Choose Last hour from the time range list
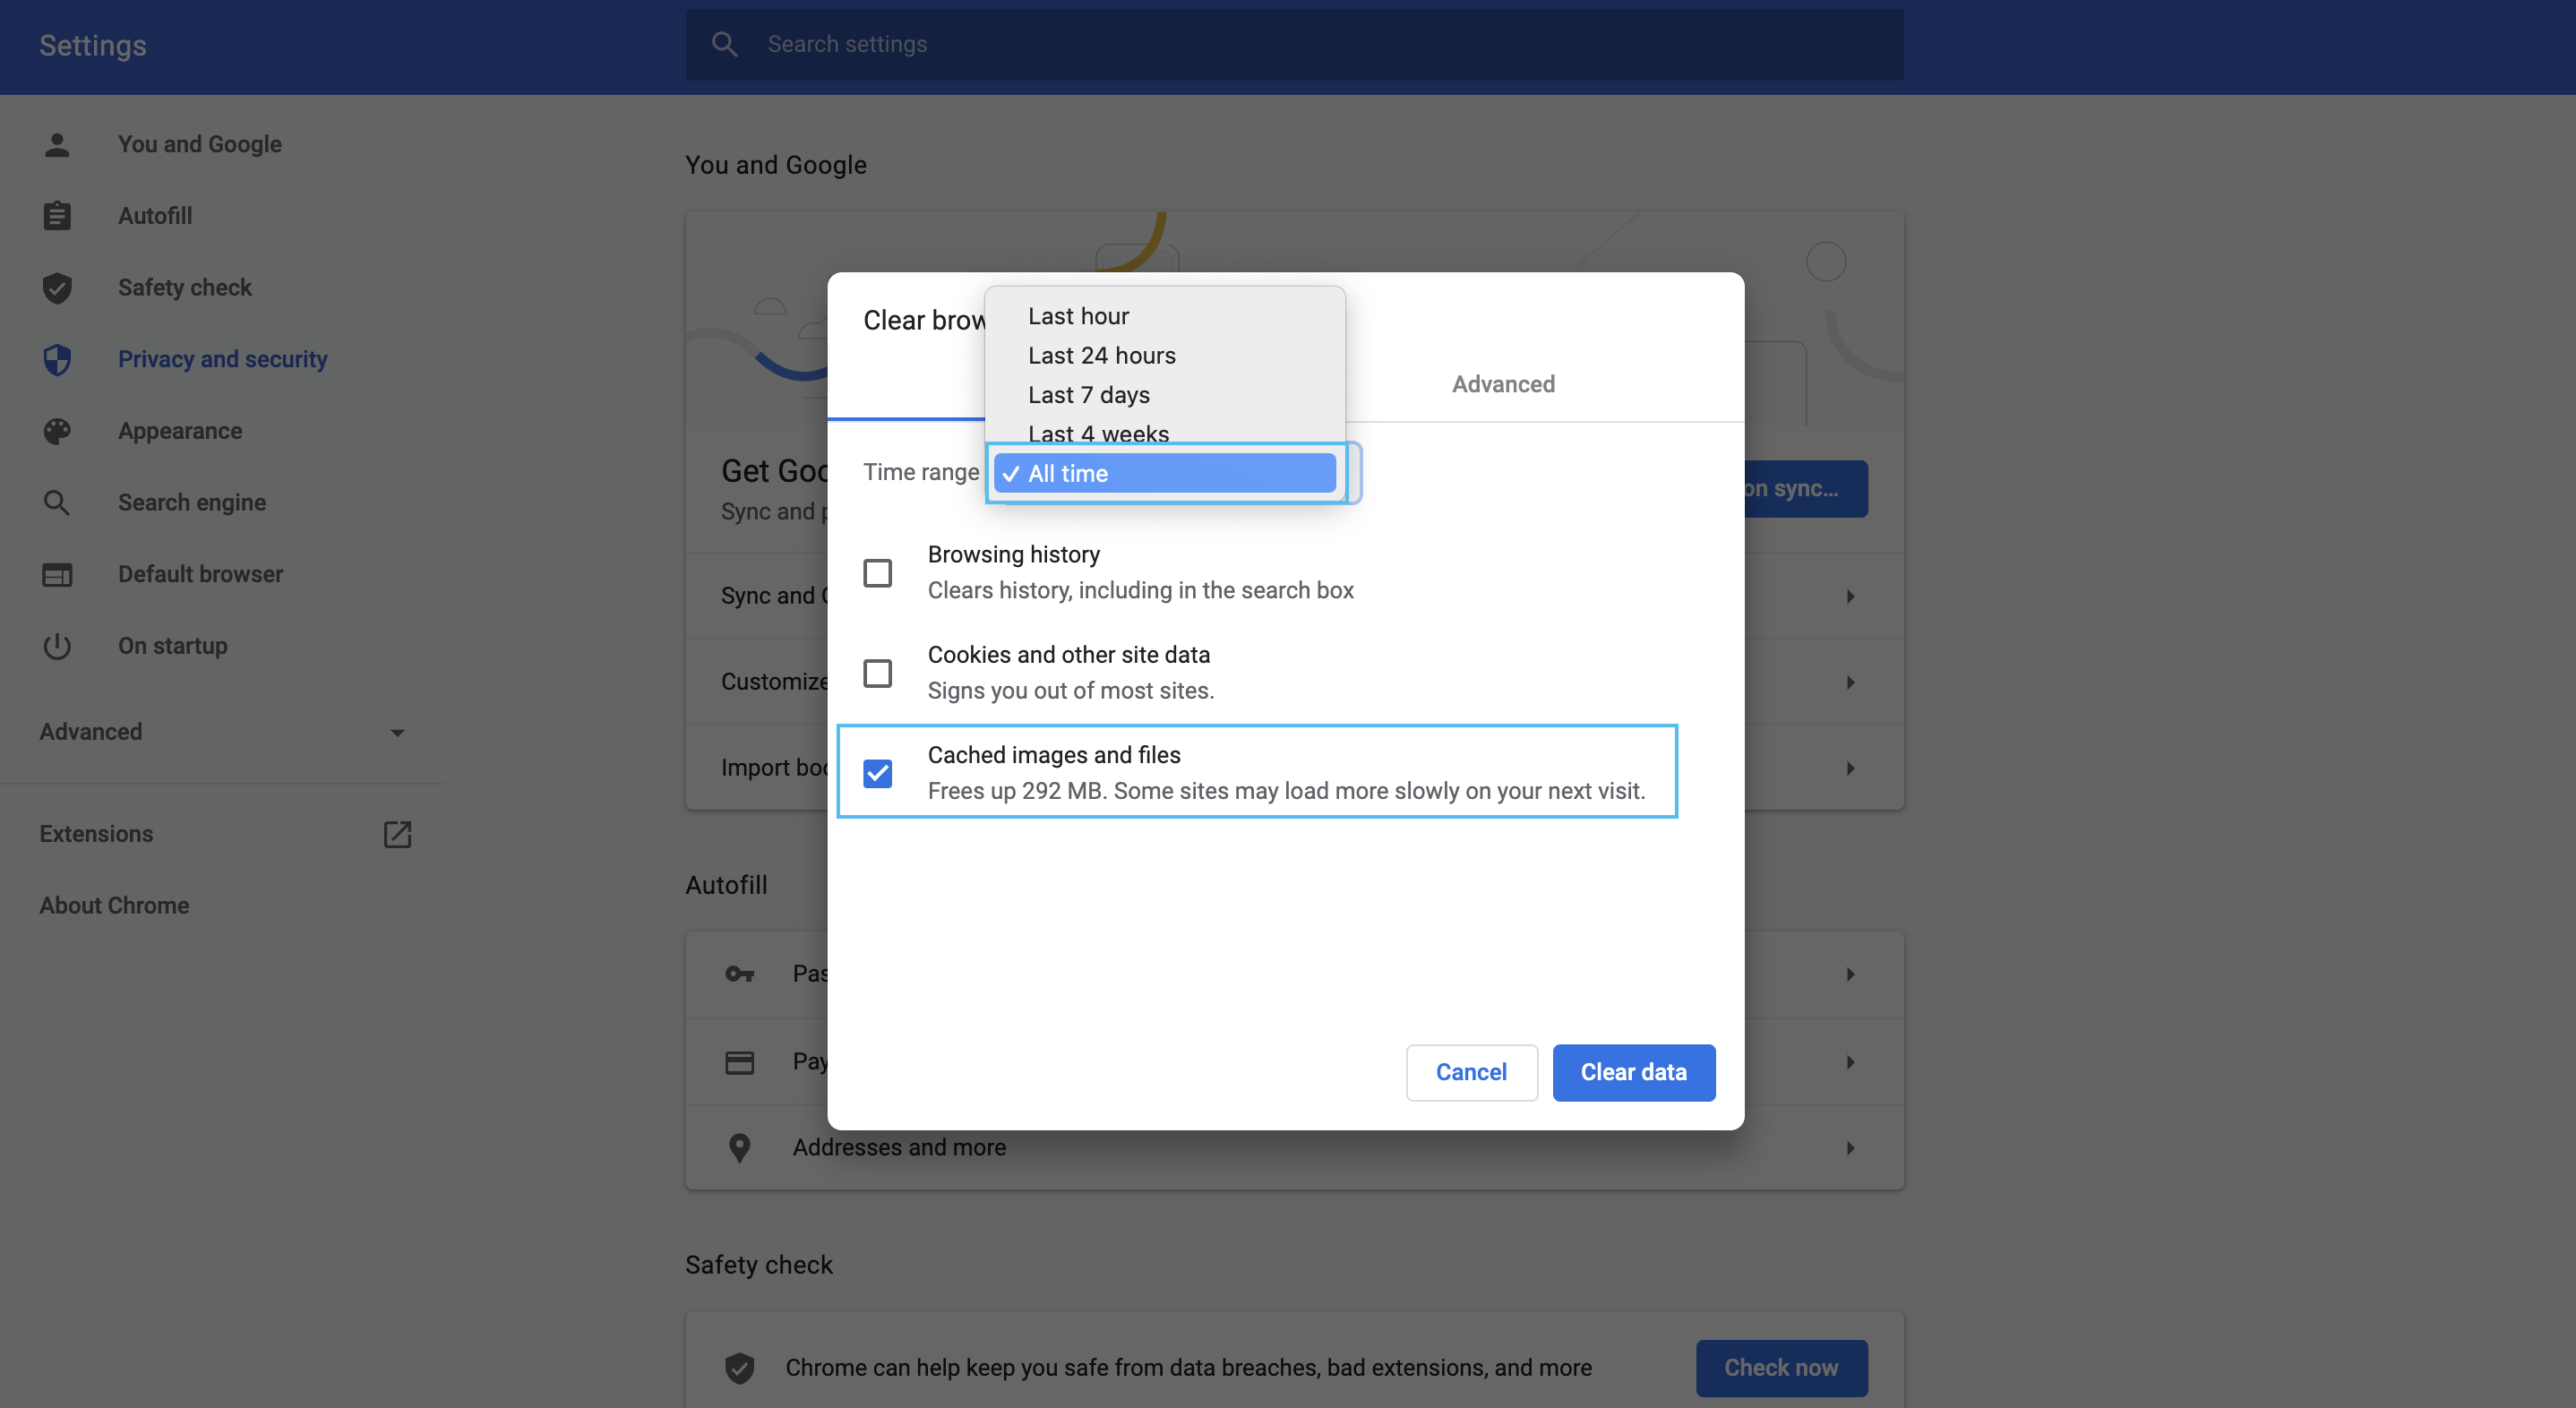The height and width of the screenshot is (1408, 2576). 1164,316
